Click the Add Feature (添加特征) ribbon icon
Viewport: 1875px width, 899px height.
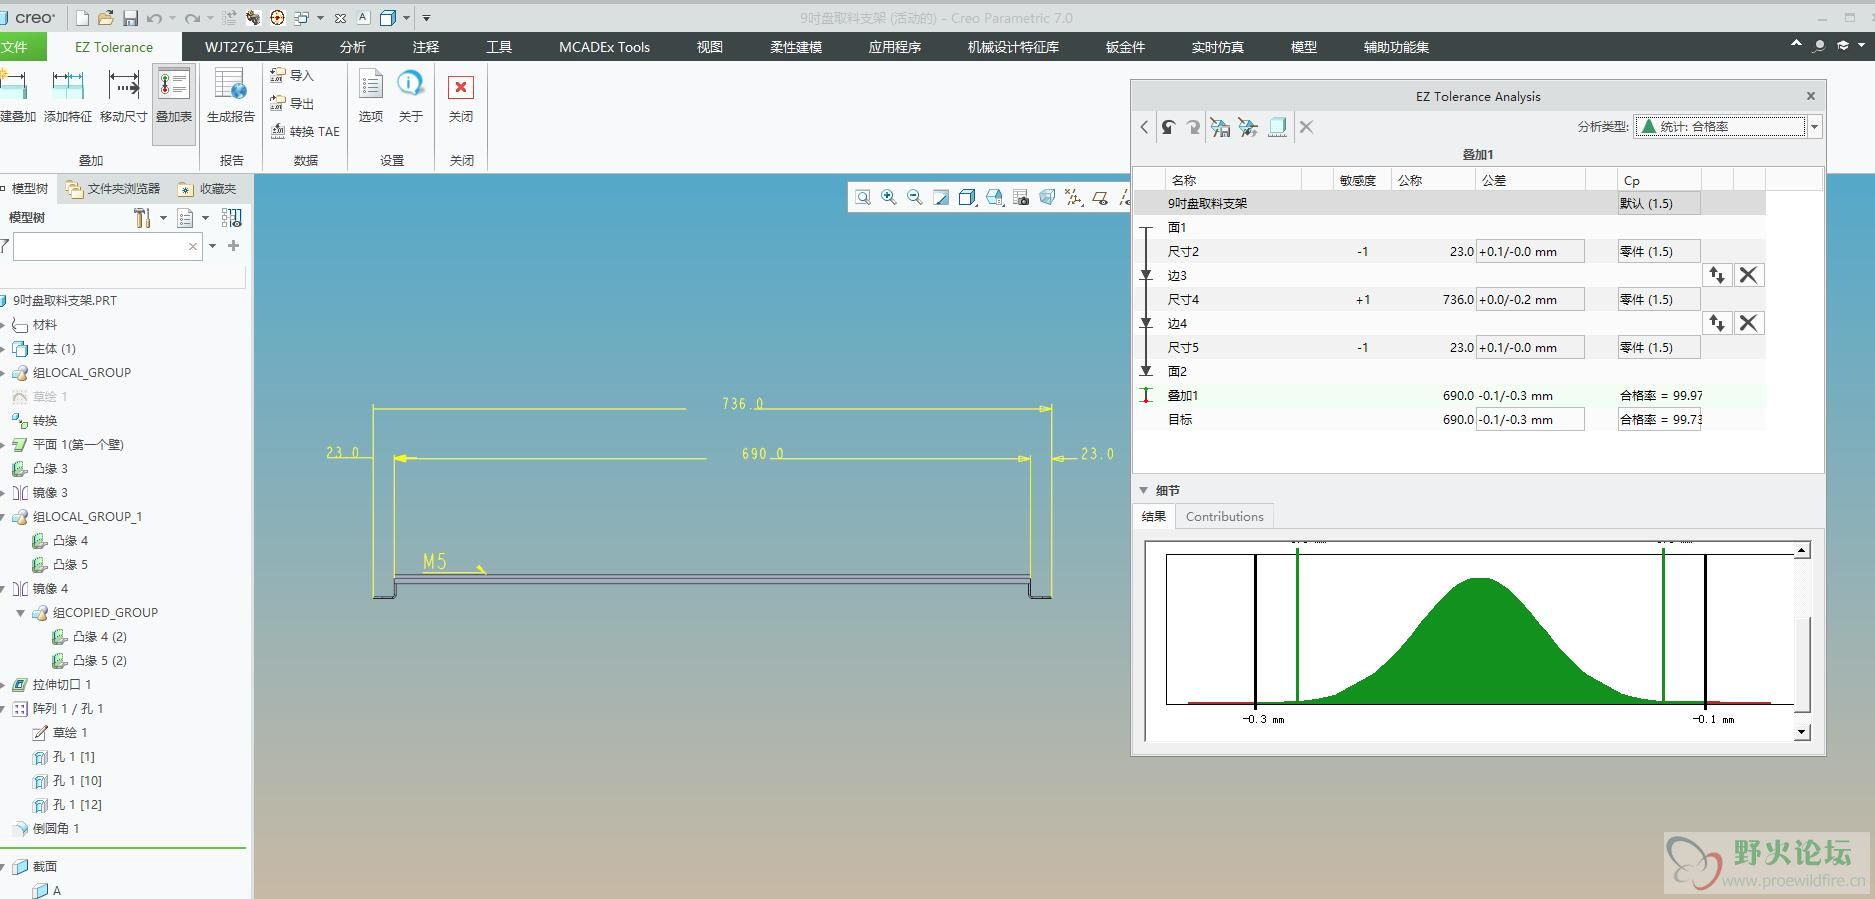point(68,97)
